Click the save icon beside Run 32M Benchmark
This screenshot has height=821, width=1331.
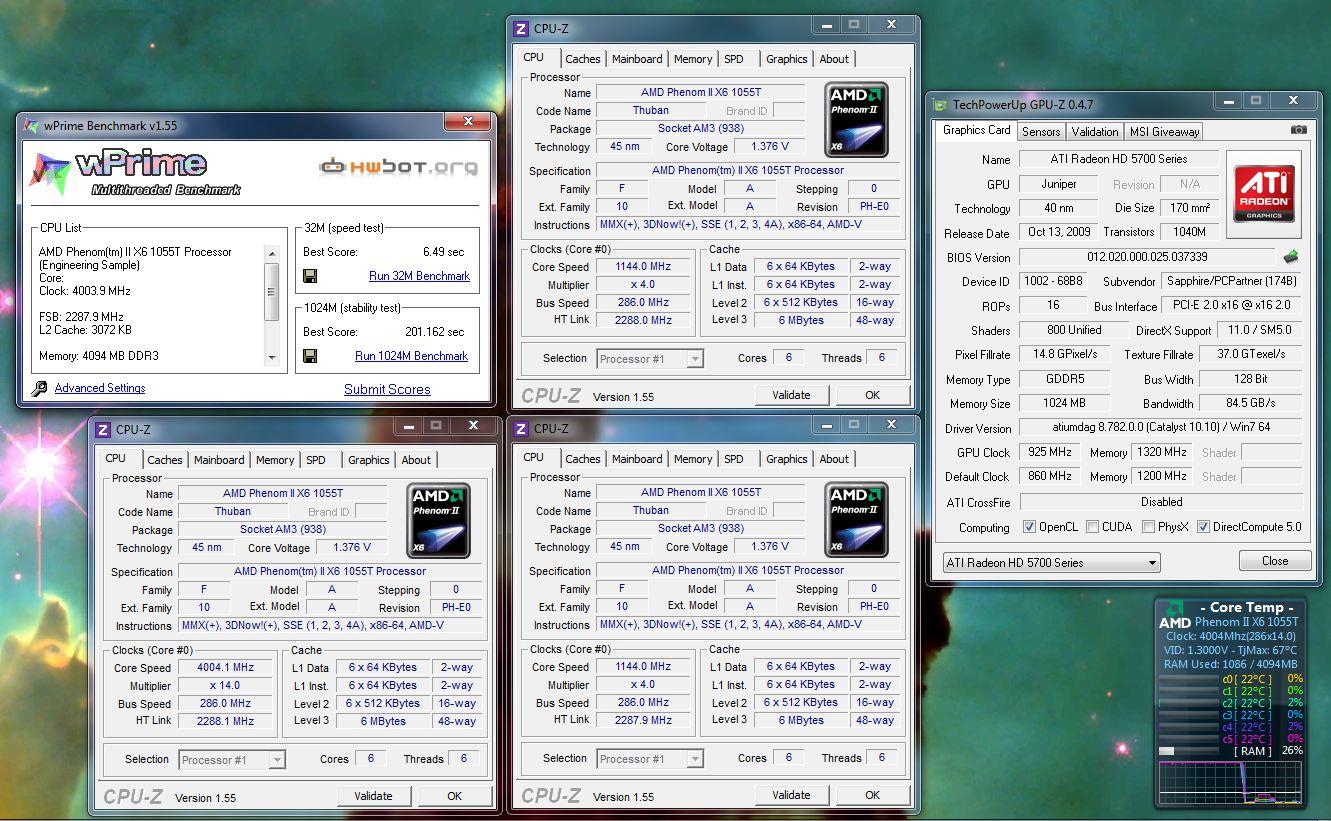[310, 276]
